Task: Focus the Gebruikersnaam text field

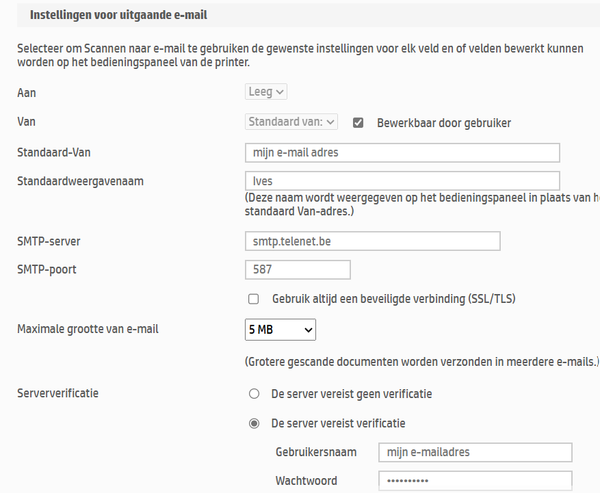Action: (475, 452)
